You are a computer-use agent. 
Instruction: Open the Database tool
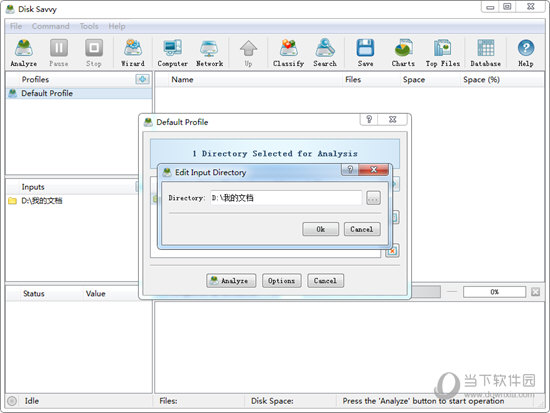click(486, 53)
